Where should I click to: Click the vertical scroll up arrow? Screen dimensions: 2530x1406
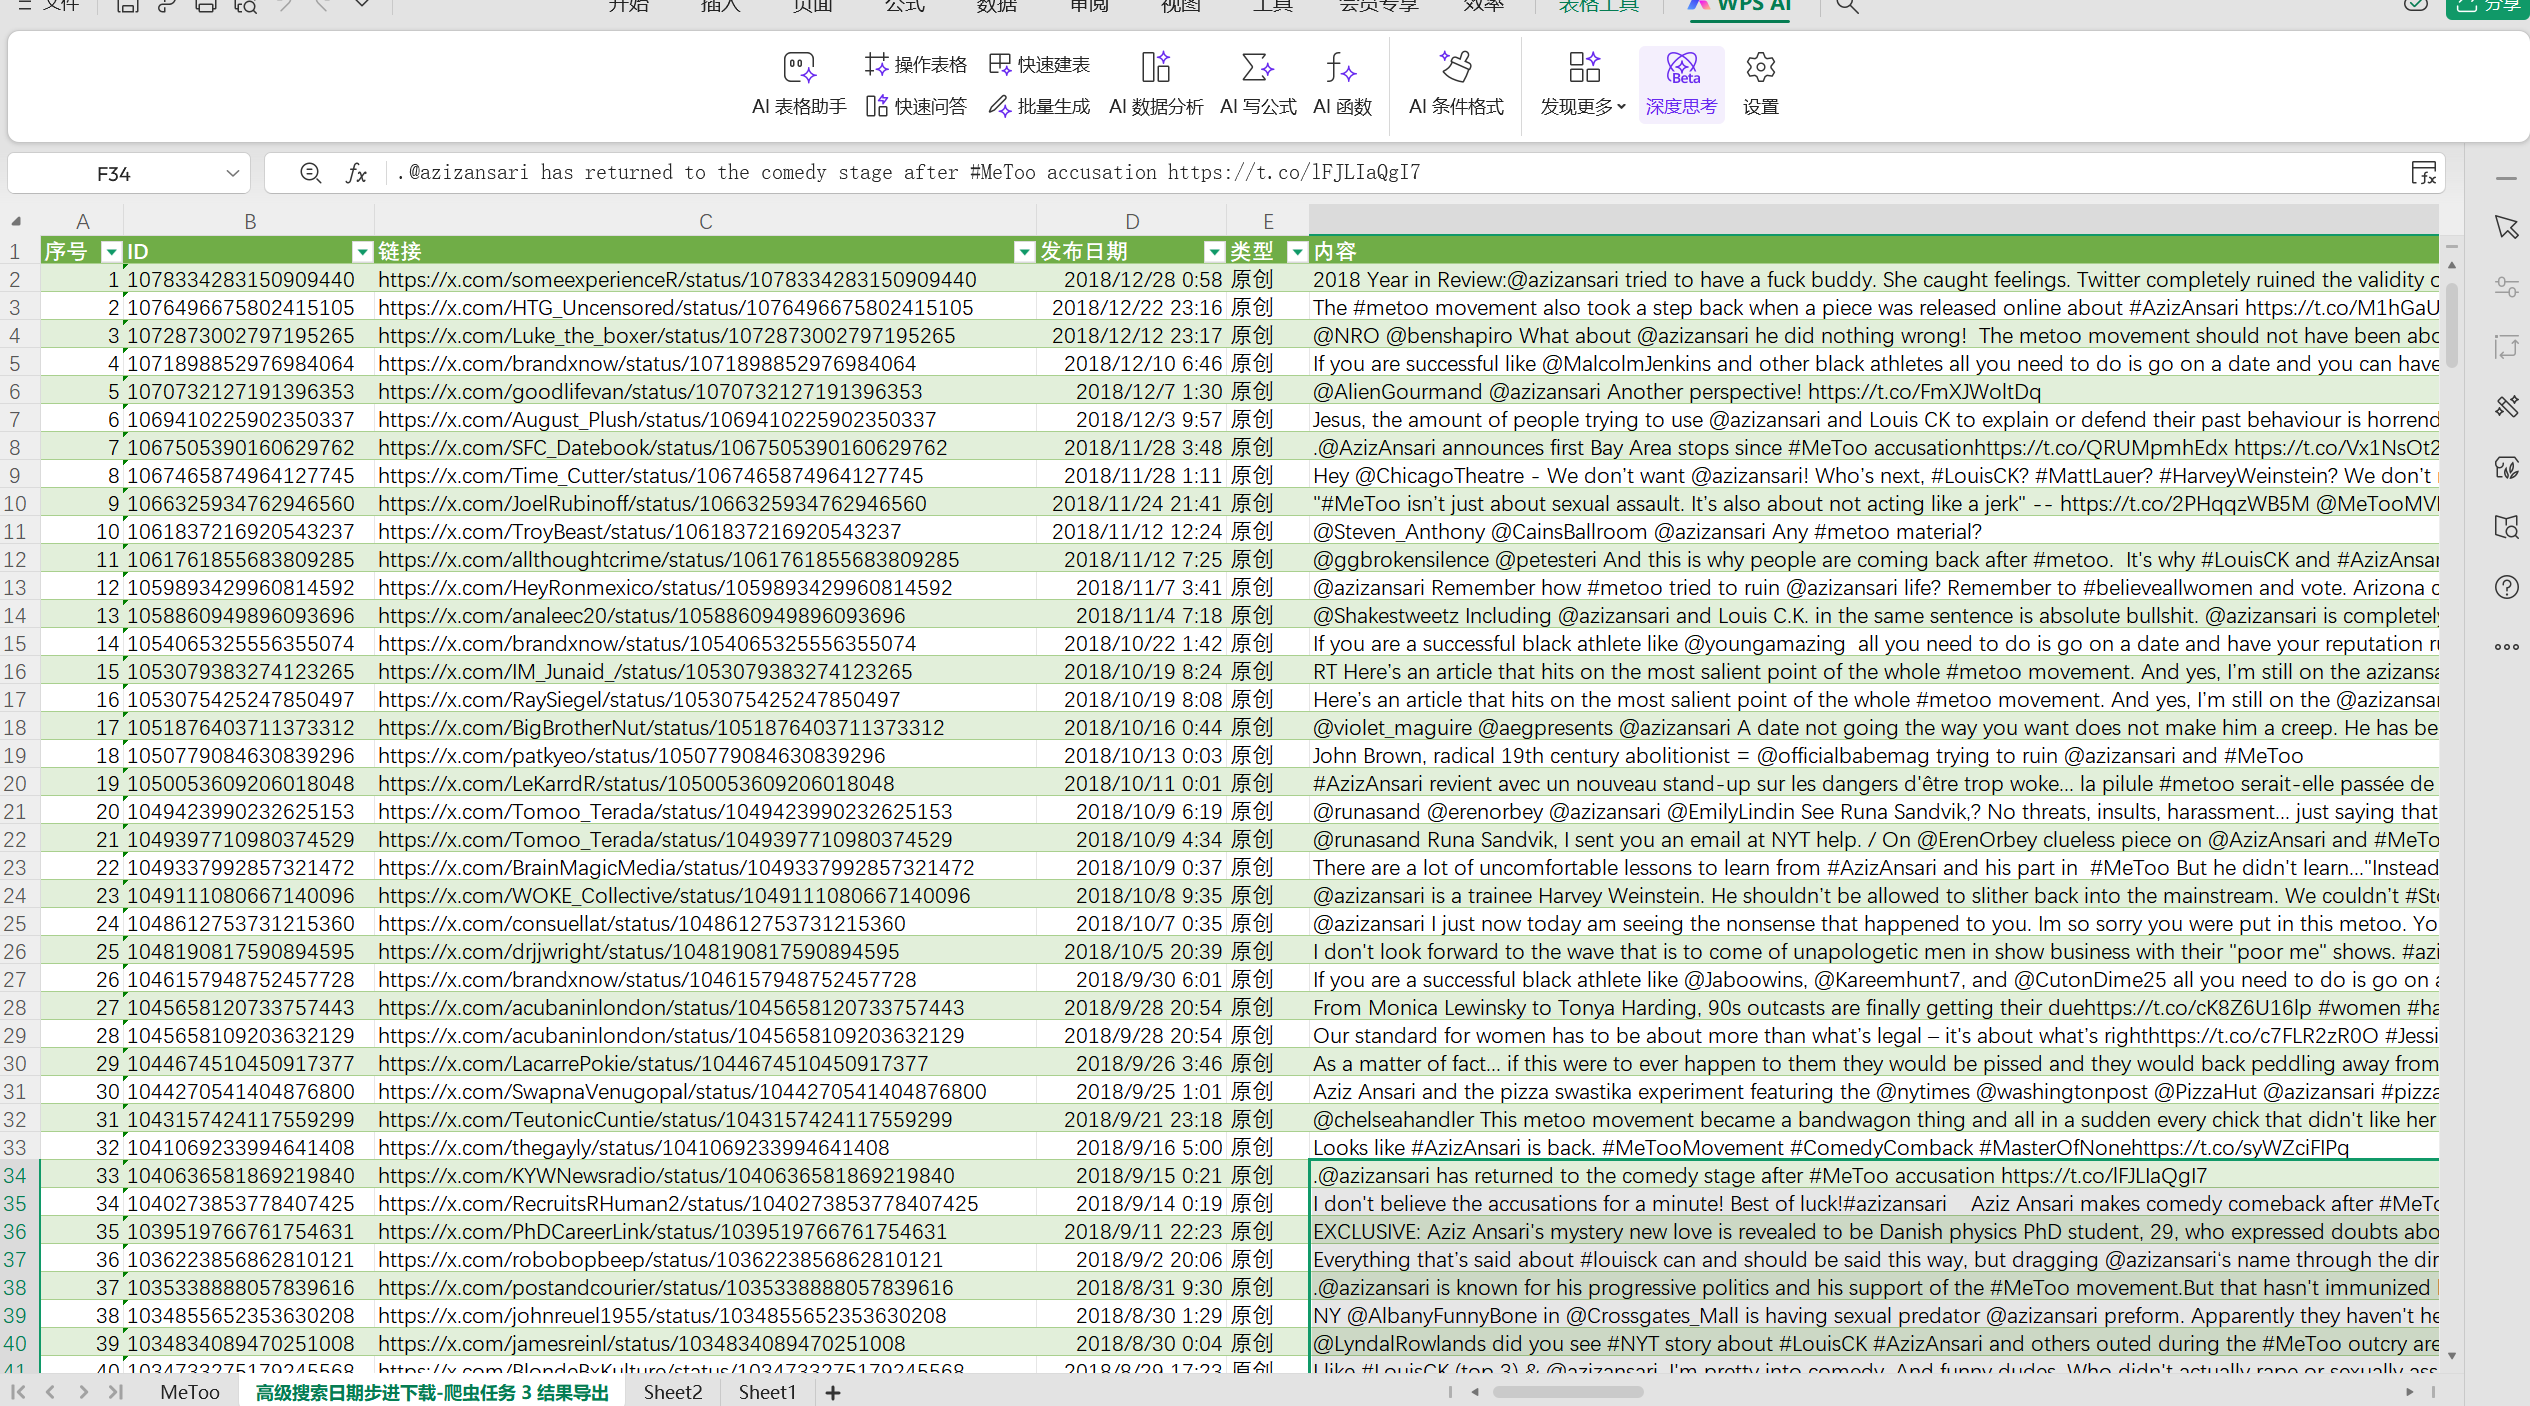(x=2451, y=264)
